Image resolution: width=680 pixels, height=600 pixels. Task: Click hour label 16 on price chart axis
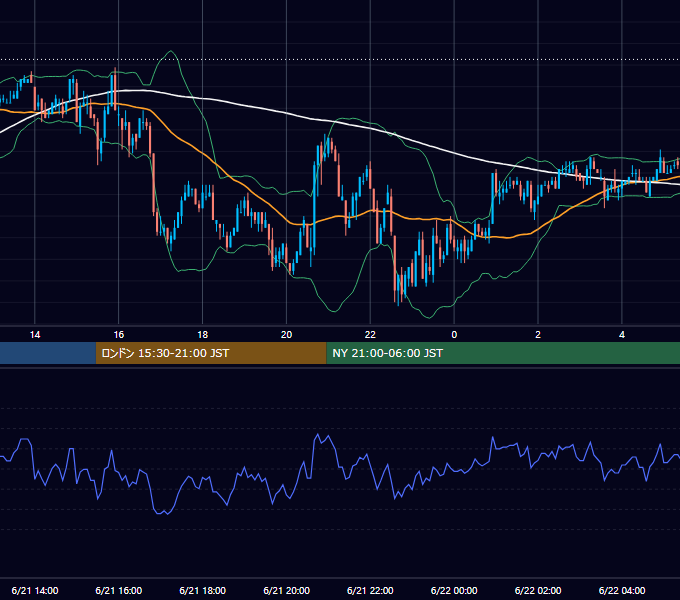click(x=118, y=335)
